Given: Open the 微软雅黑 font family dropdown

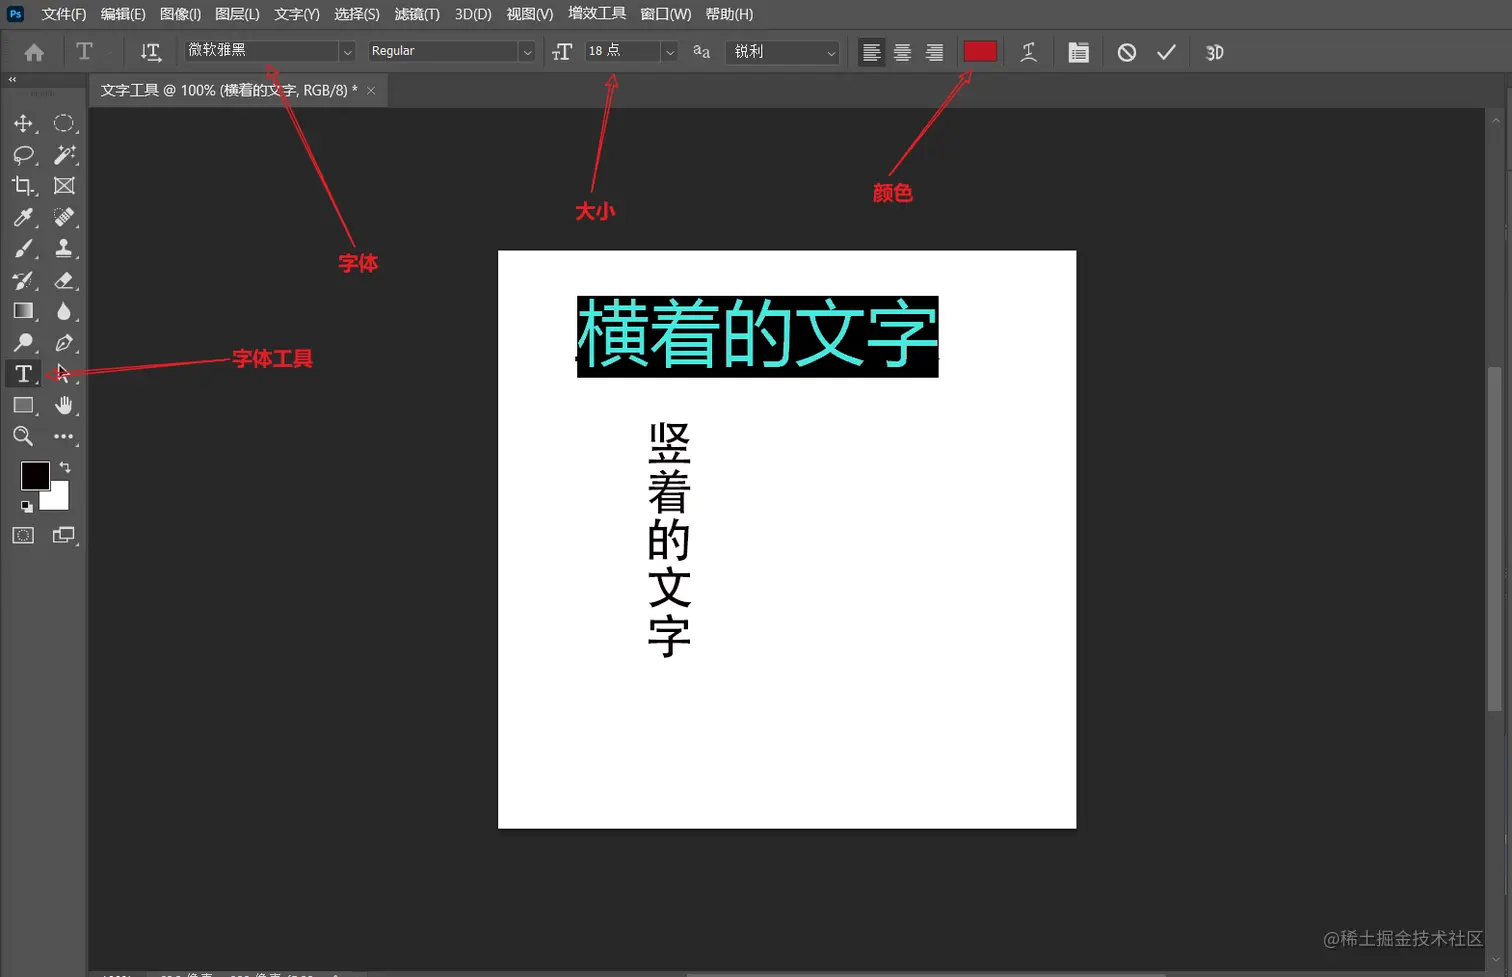Looking at the screenshot, I should click(347, 52).
